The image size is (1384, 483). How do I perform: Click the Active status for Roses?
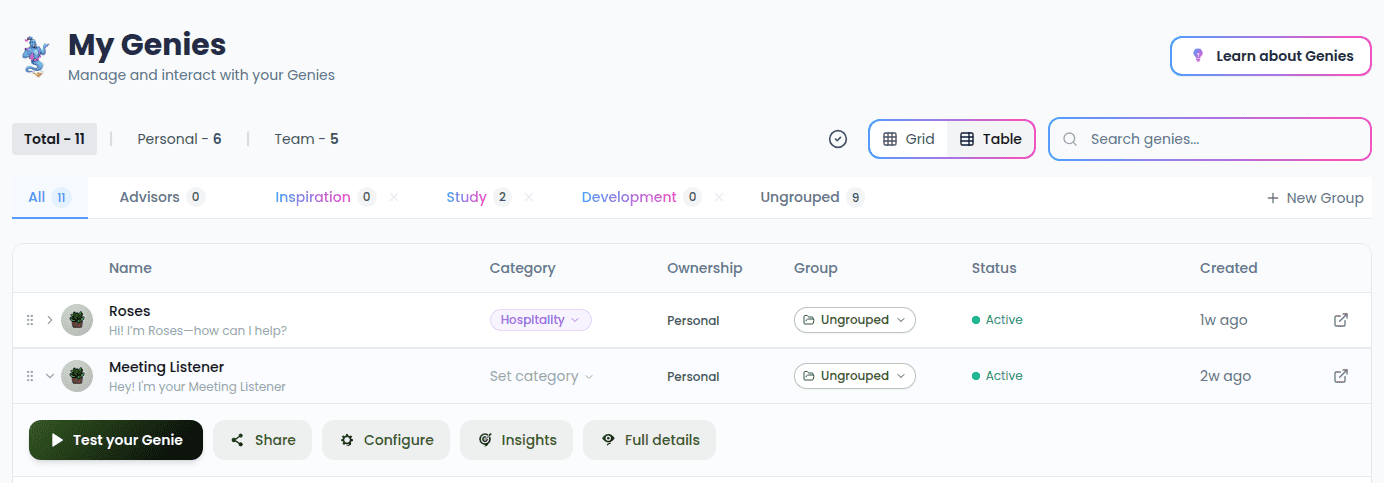pos(997,320)
